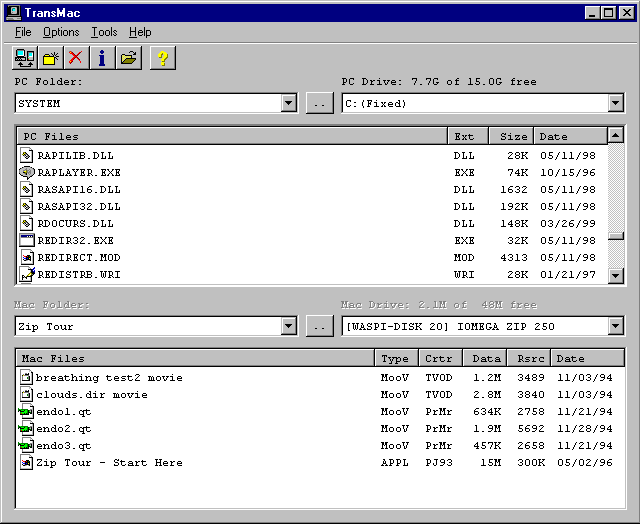
Task: Select the RAPILIB.DLL file icon
Action: click(27, 155)
